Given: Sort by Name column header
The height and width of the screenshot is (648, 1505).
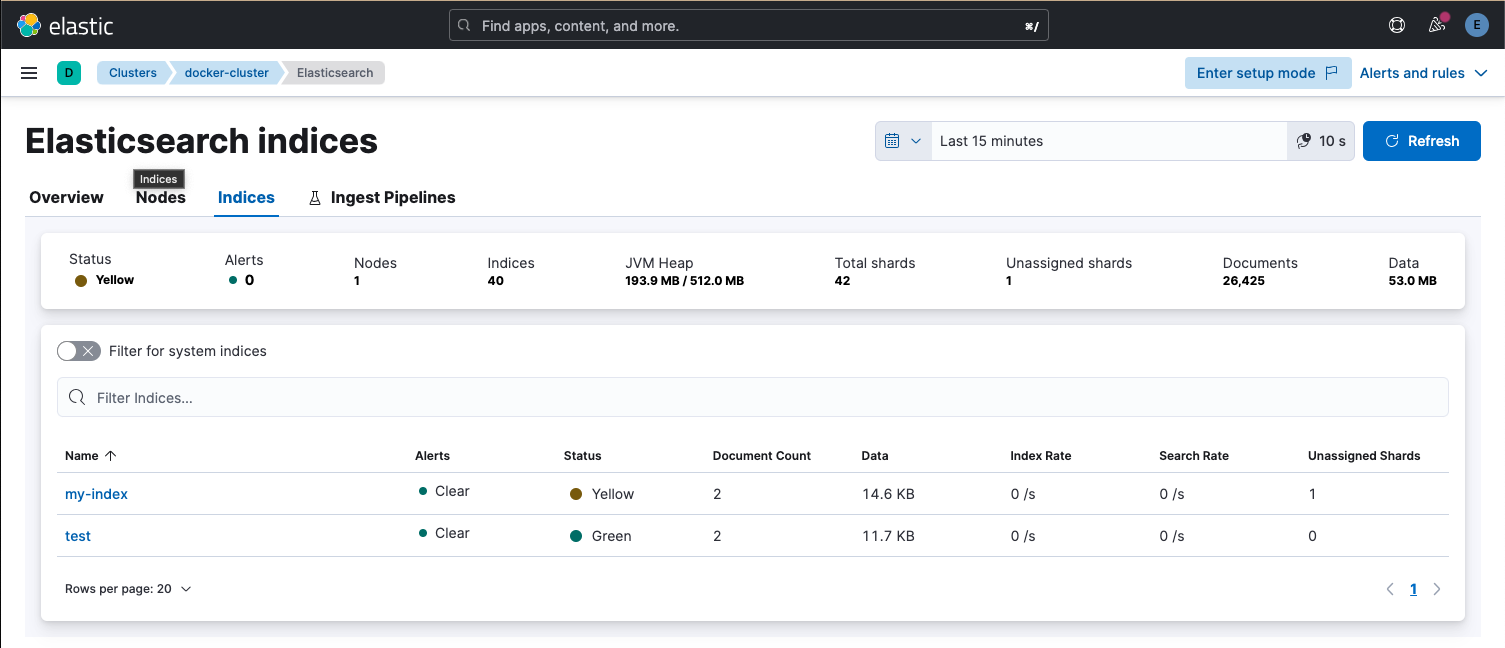Looking at the screenshot, I should 91,455.
